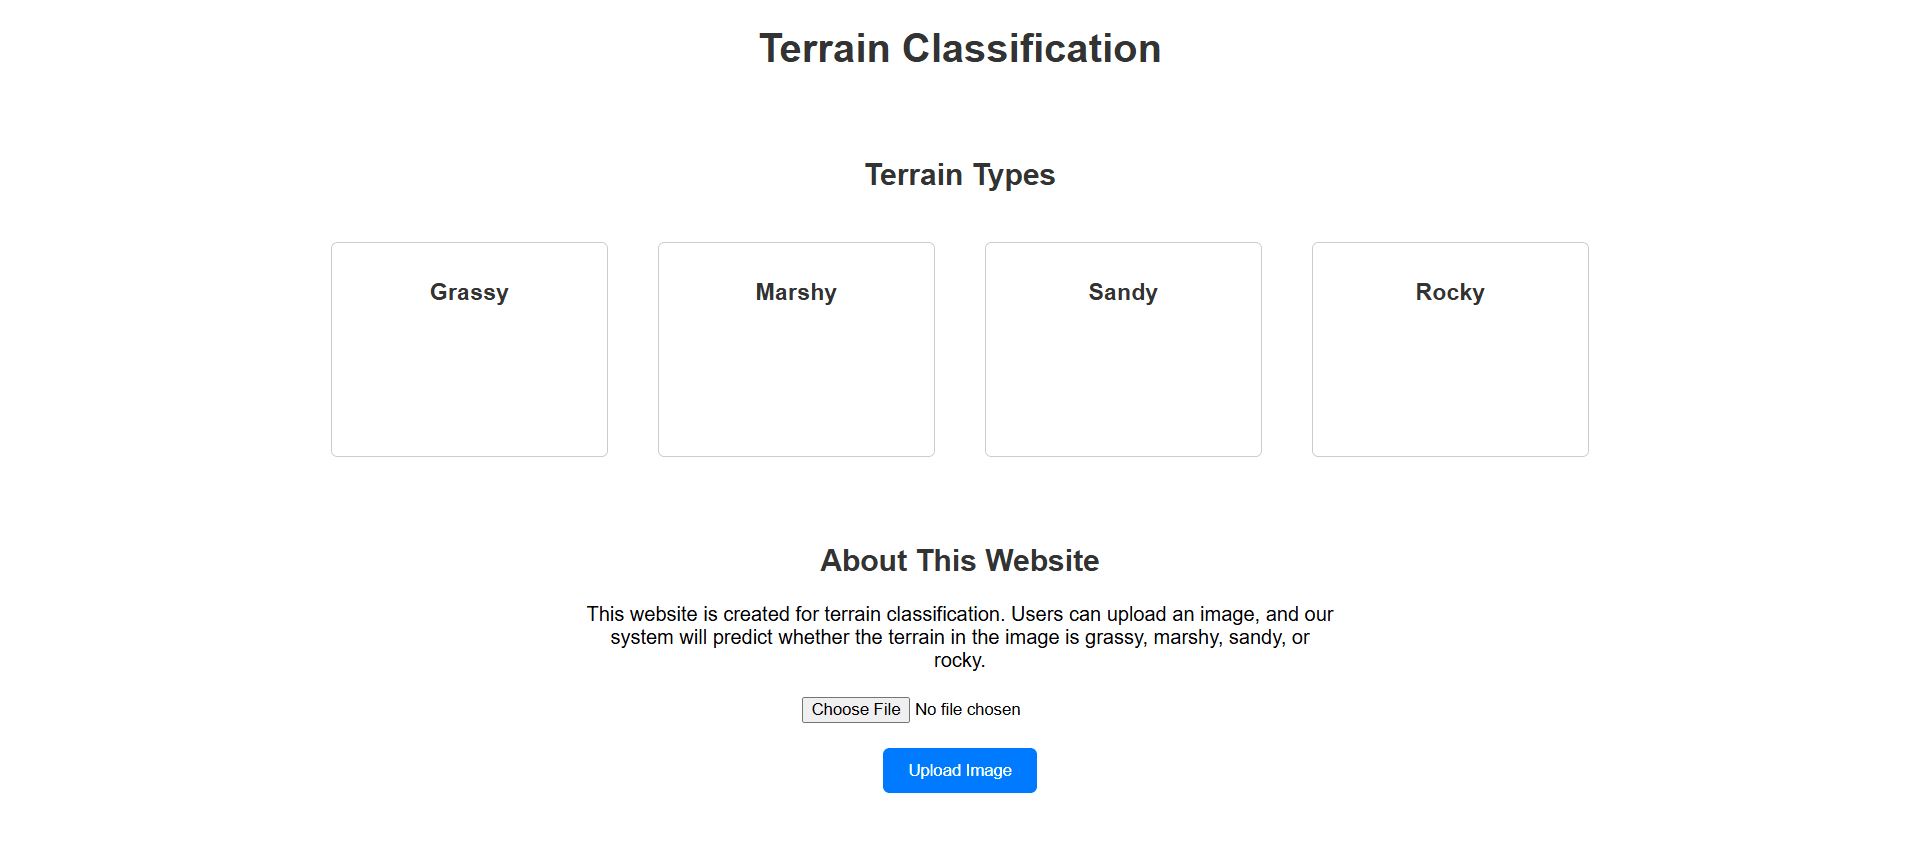Click the Sandy terrain card

click(1122, 349)
